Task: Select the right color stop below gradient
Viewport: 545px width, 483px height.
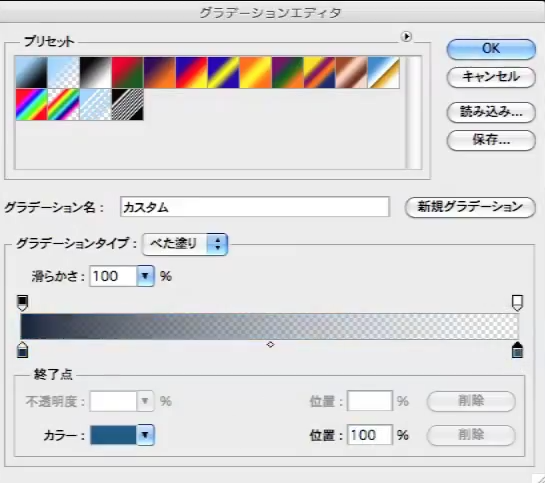Action: [518, 350]
